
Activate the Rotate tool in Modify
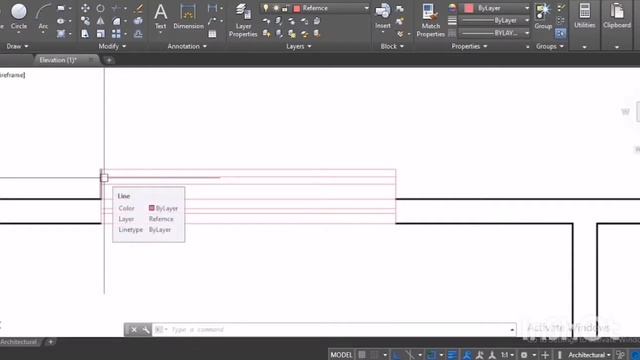100,8
